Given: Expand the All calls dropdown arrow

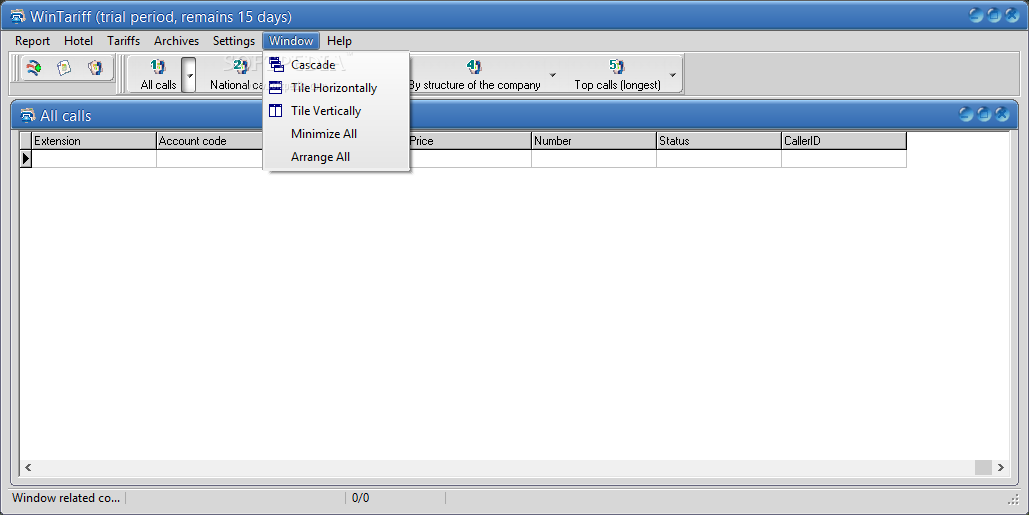Looking at the screenshot, I should pyautogui.click(x=189, y=75).
